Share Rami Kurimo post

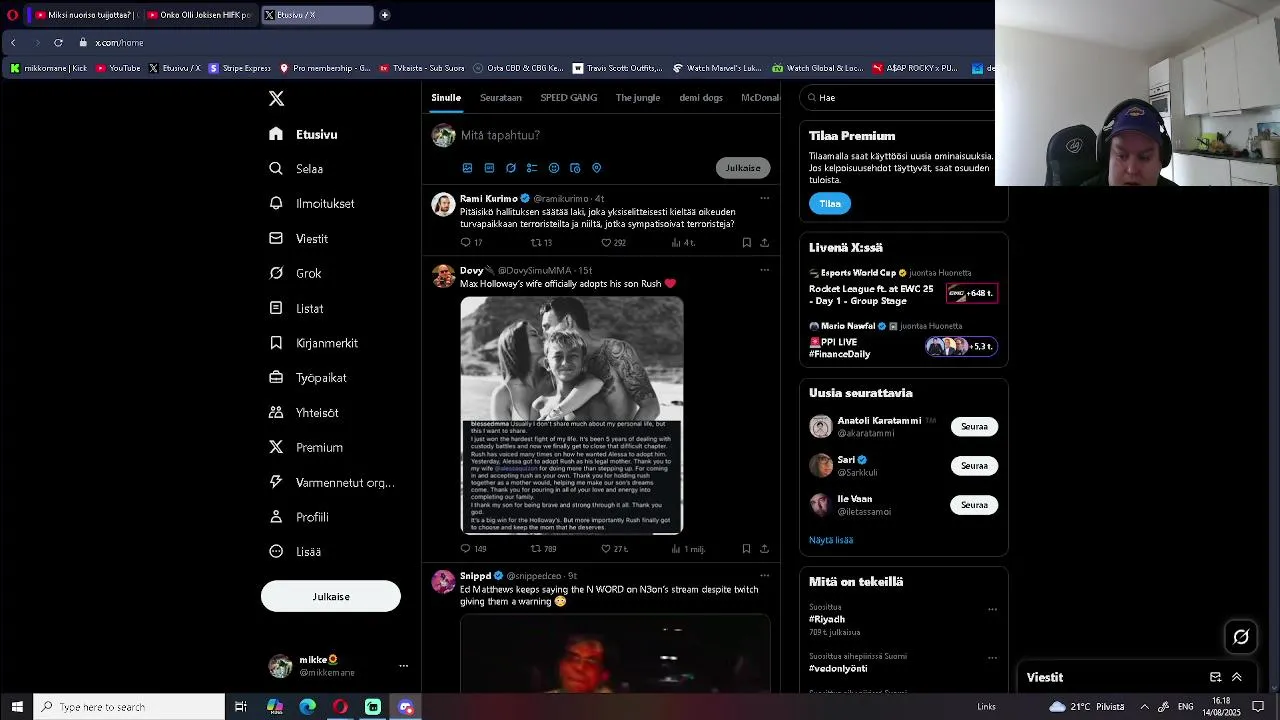tap(764, 242)
